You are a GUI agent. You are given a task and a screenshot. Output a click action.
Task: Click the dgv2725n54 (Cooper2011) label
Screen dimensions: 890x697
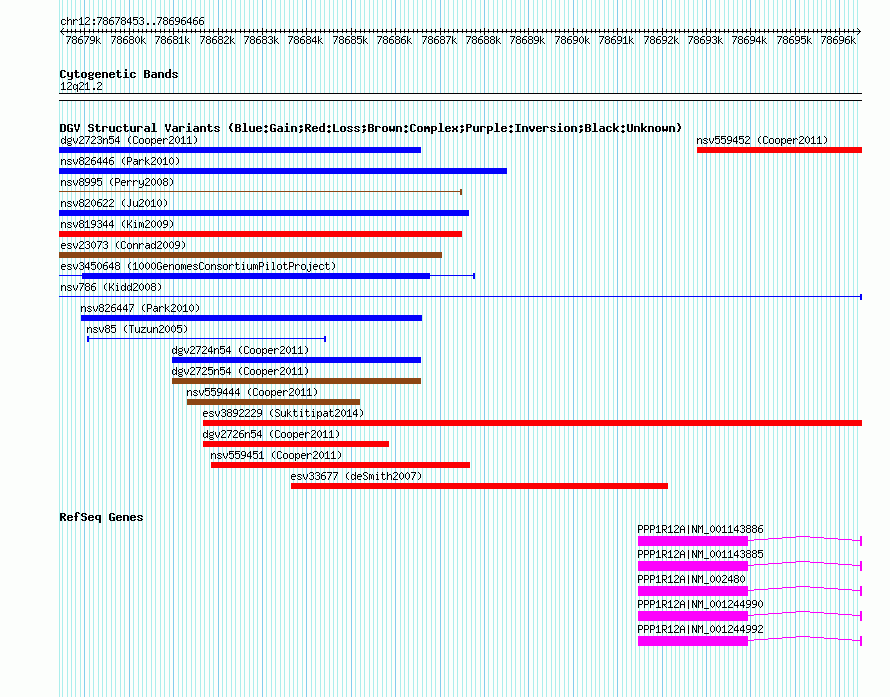coord(240,371)
